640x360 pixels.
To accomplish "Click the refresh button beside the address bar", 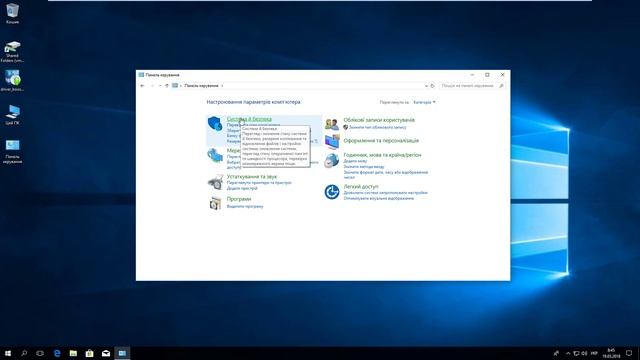I will pyautogui.click(x=433, y=86).
